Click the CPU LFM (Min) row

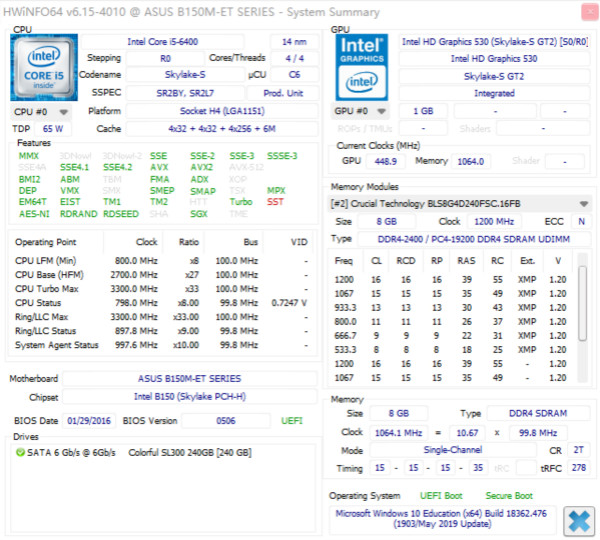click(x=161, y=261)
